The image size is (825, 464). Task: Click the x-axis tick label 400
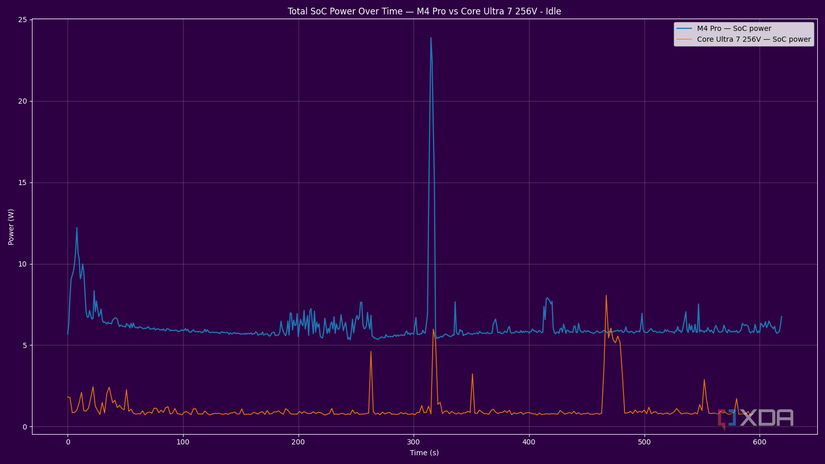click(529, 442)
